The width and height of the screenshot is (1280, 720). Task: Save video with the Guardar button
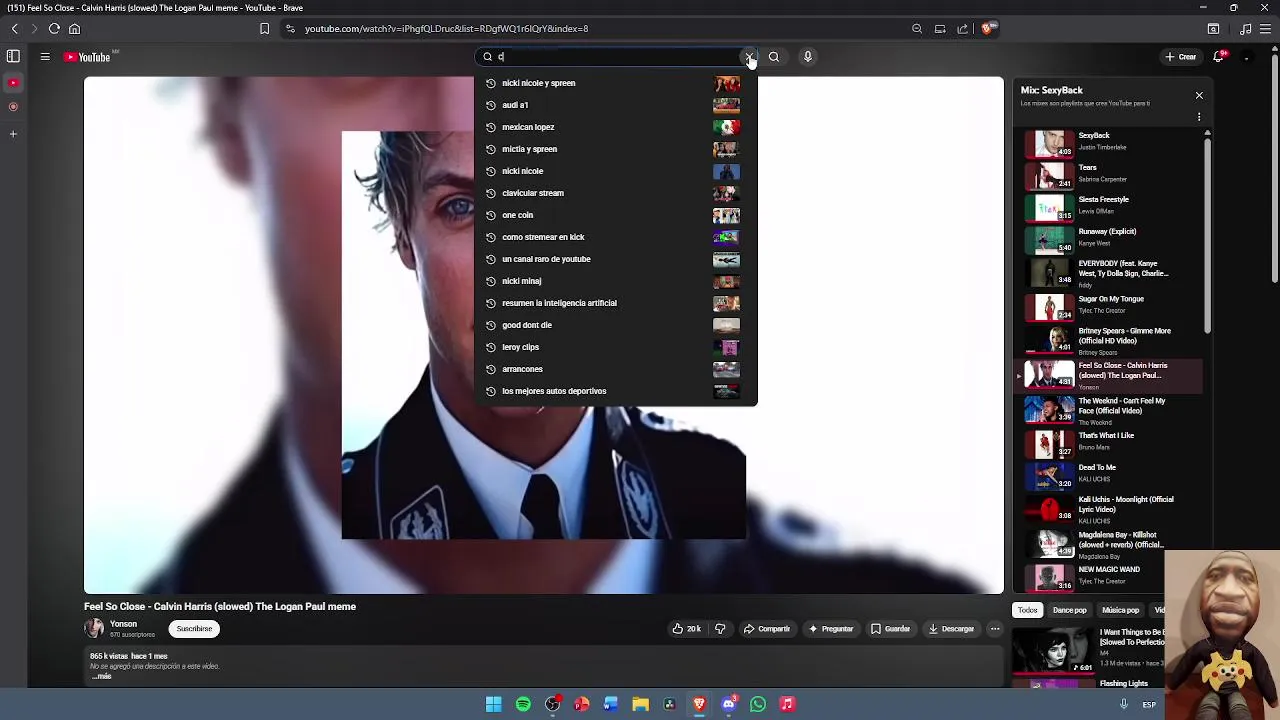(890, 629)
